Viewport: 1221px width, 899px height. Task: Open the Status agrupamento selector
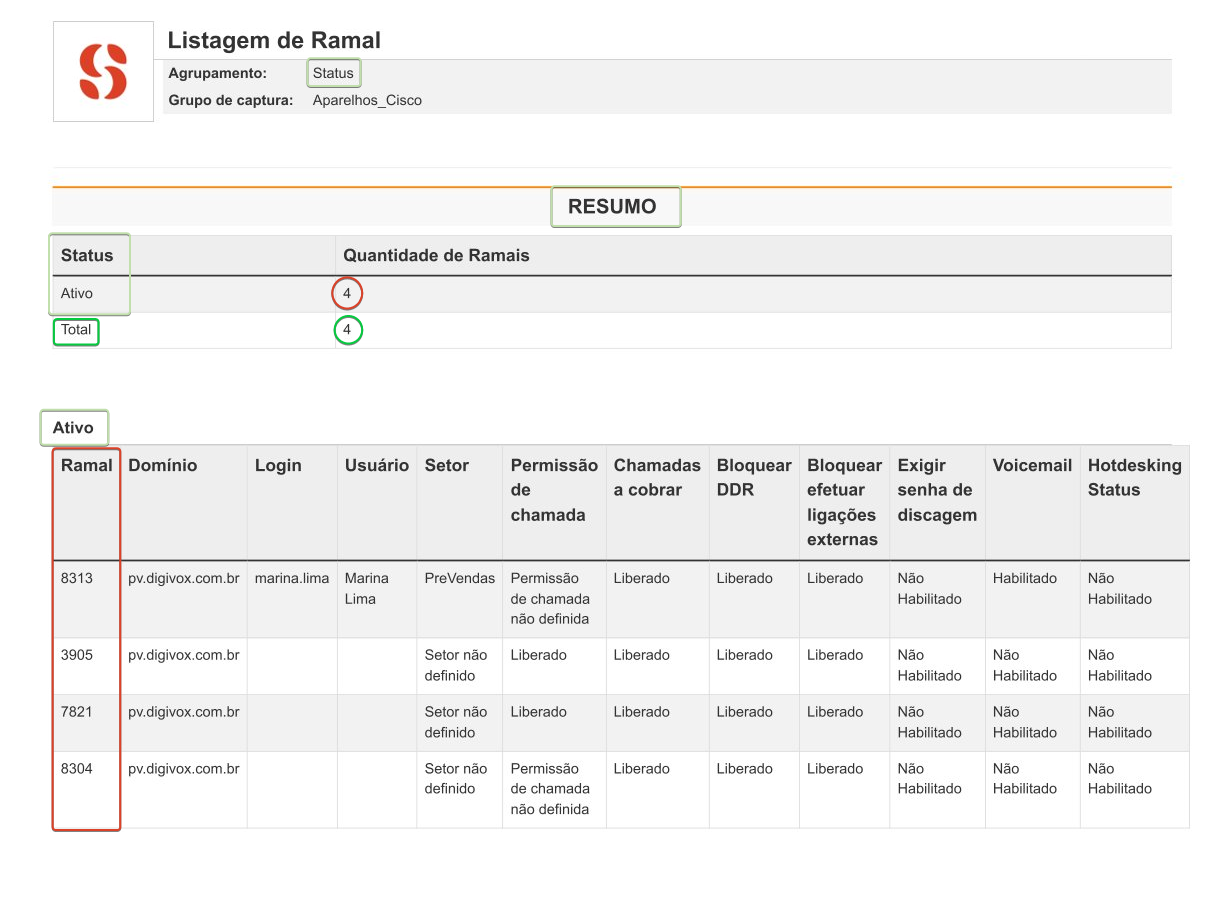tap(333, 72)
